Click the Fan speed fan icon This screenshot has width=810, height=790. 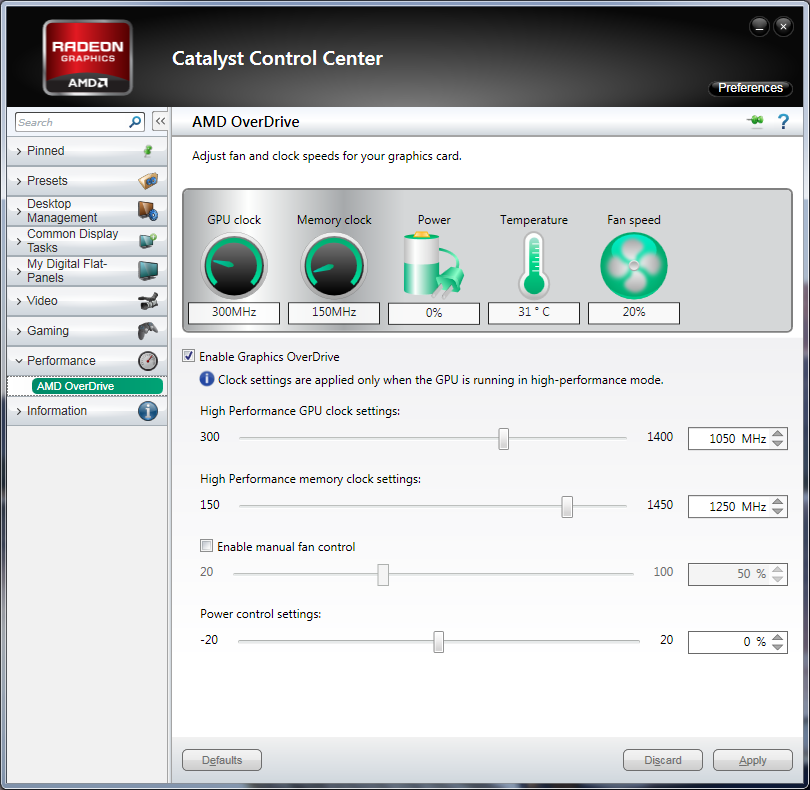pos(634,266)
